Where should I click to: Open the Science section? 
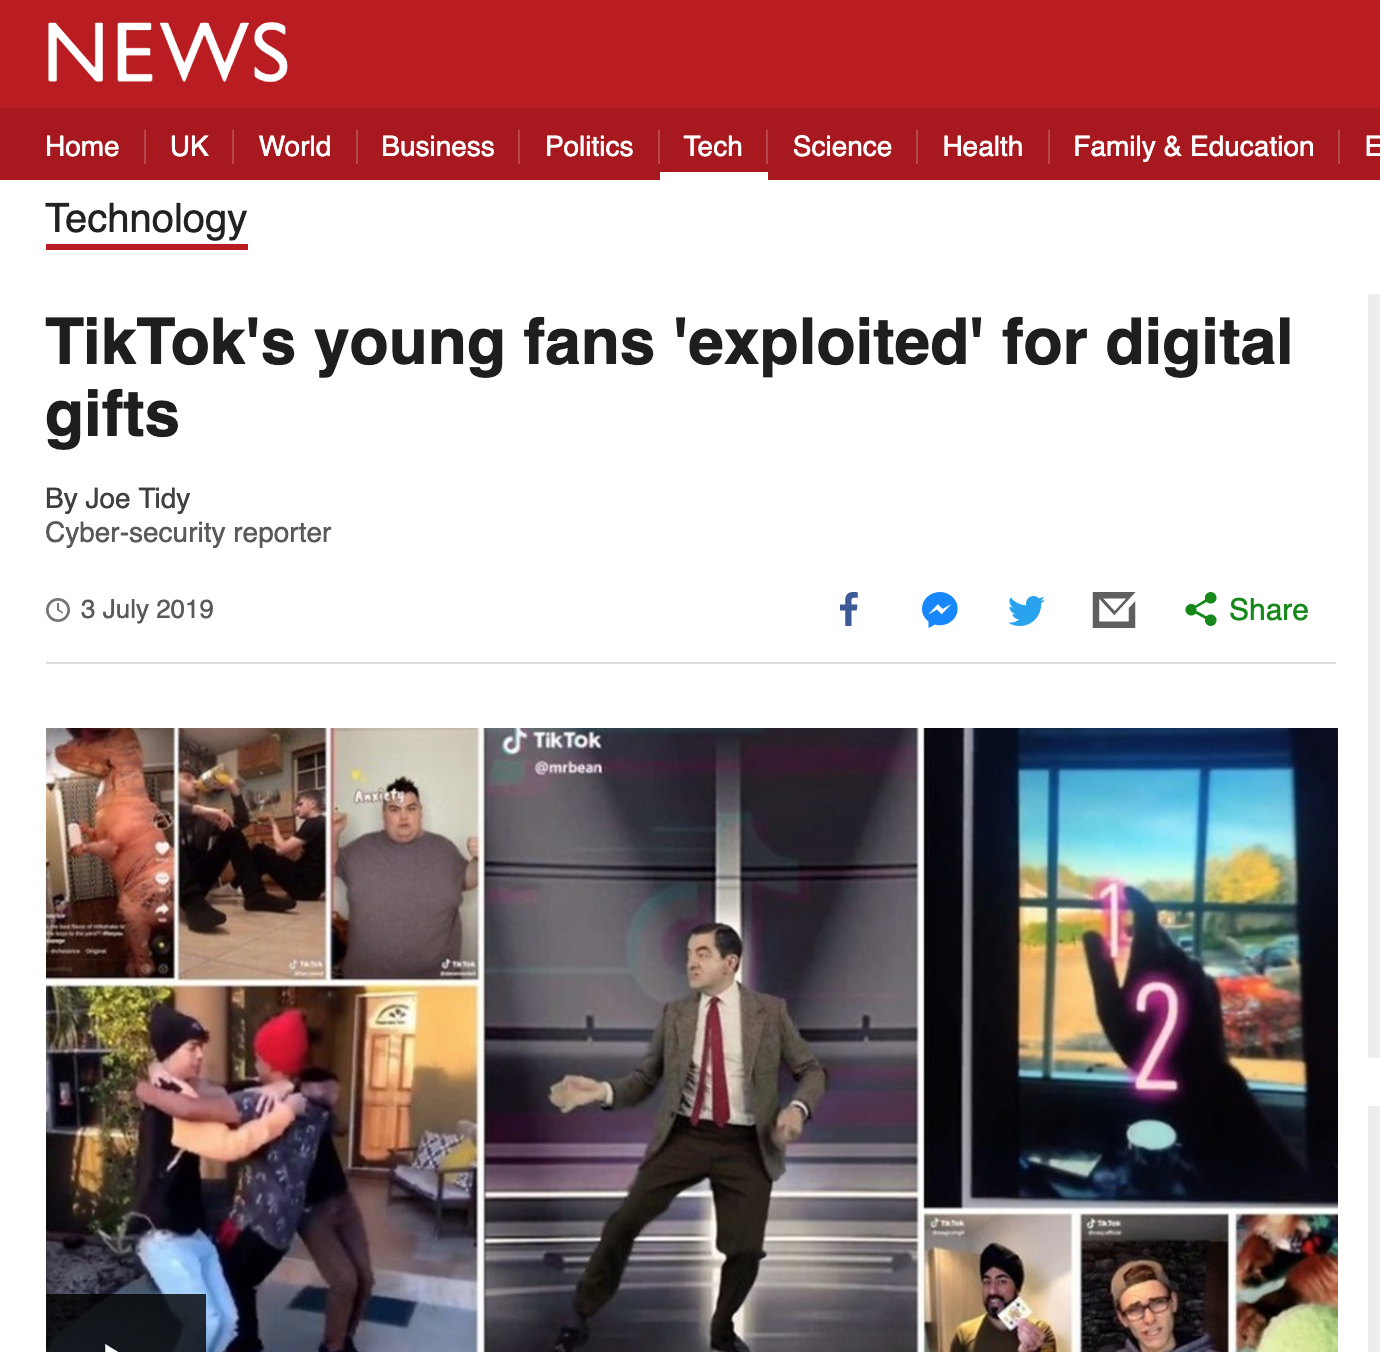(x=842, y=146)
